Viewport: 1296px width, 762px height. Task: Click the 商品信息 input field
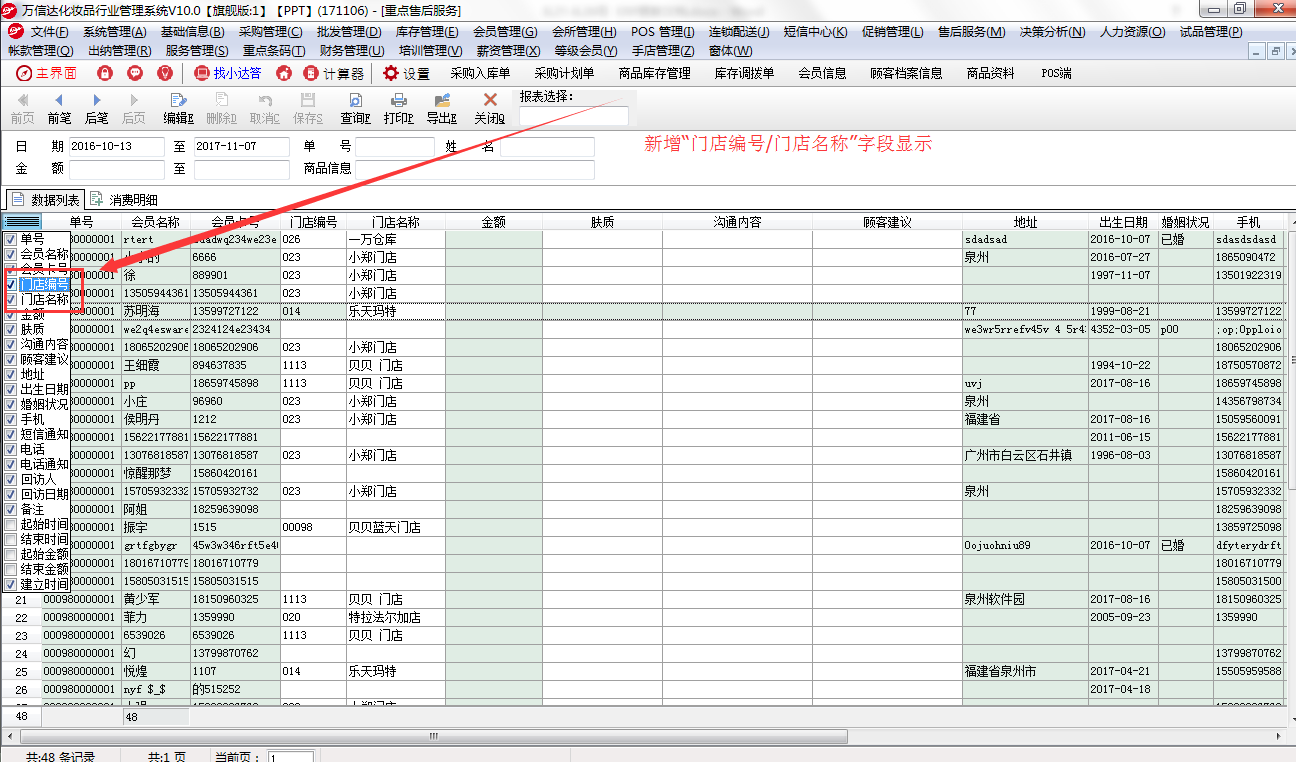(475, 169)
